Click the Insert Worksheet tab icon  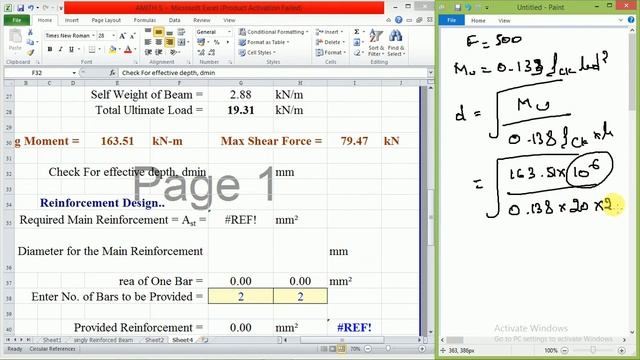[x=205, y=340]
